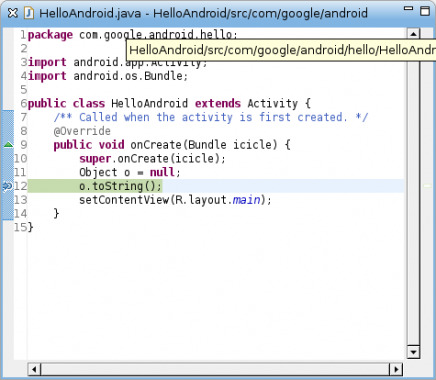Click the tooltip showing the HelloAndroid file path
This screenshot has height=380, width=436.
pyautogui.click(x=281, y=50)
